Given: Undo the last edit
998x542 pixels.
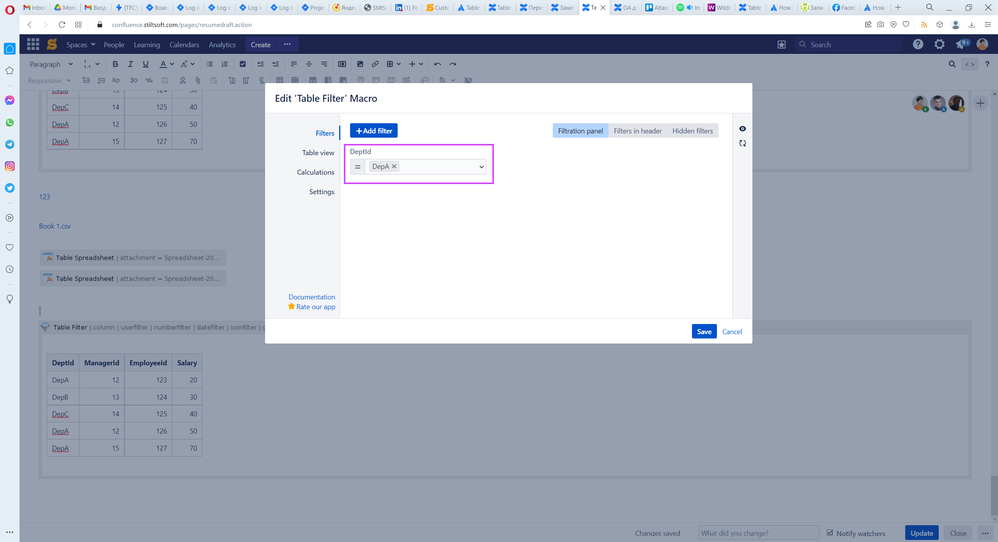Looking at the screenshot, I should pyautogui.click(x=437, y=64).
